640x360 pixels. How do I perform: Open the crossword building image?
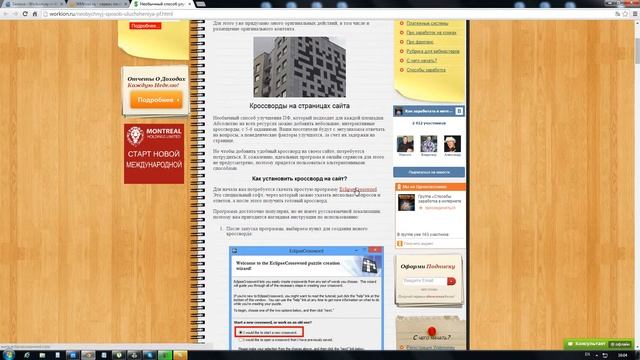[300, 67]
